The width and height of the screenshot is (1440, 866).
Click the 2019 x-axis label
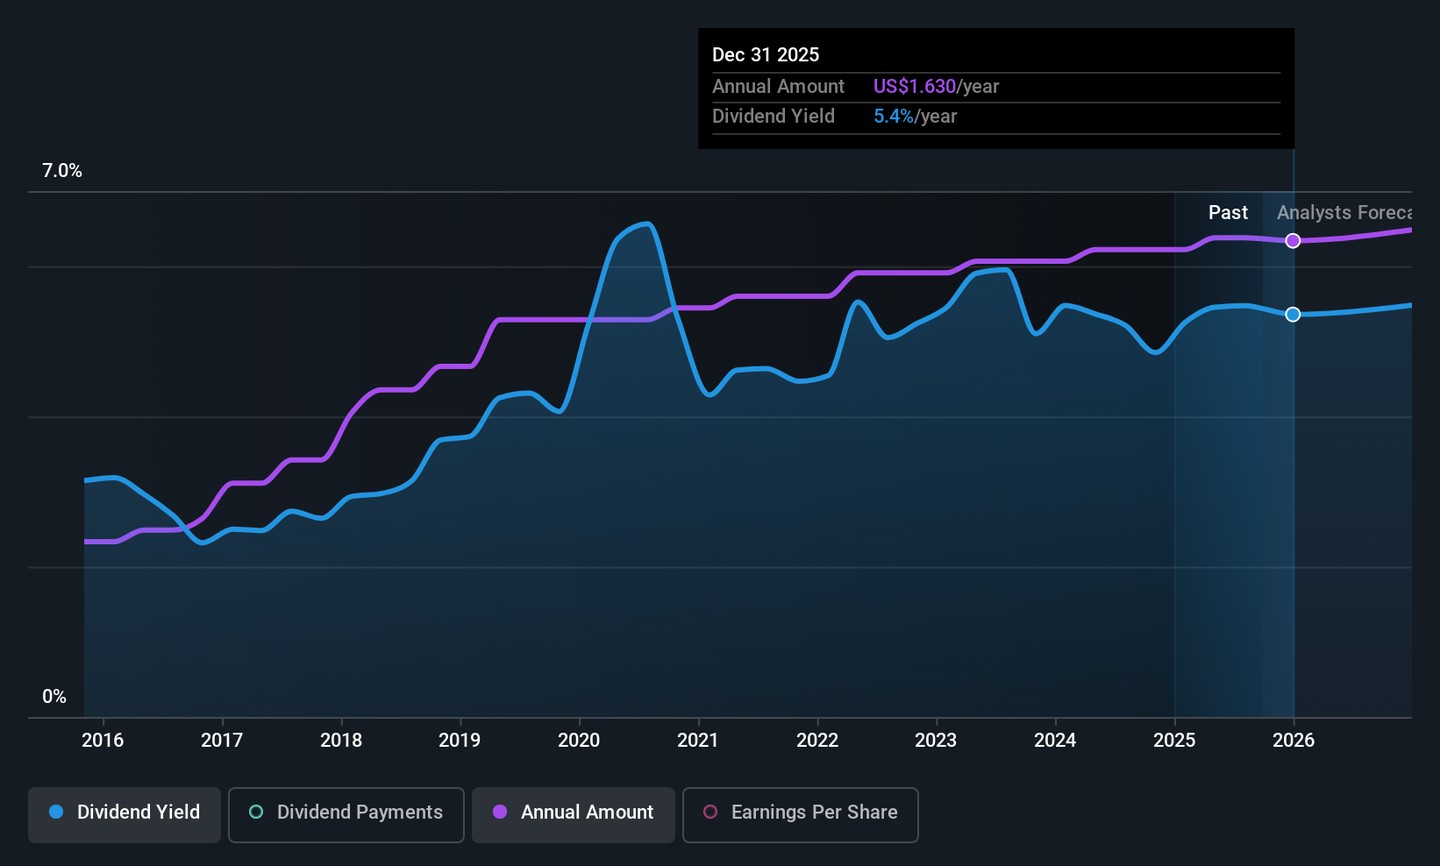click(x=460, y=740)
